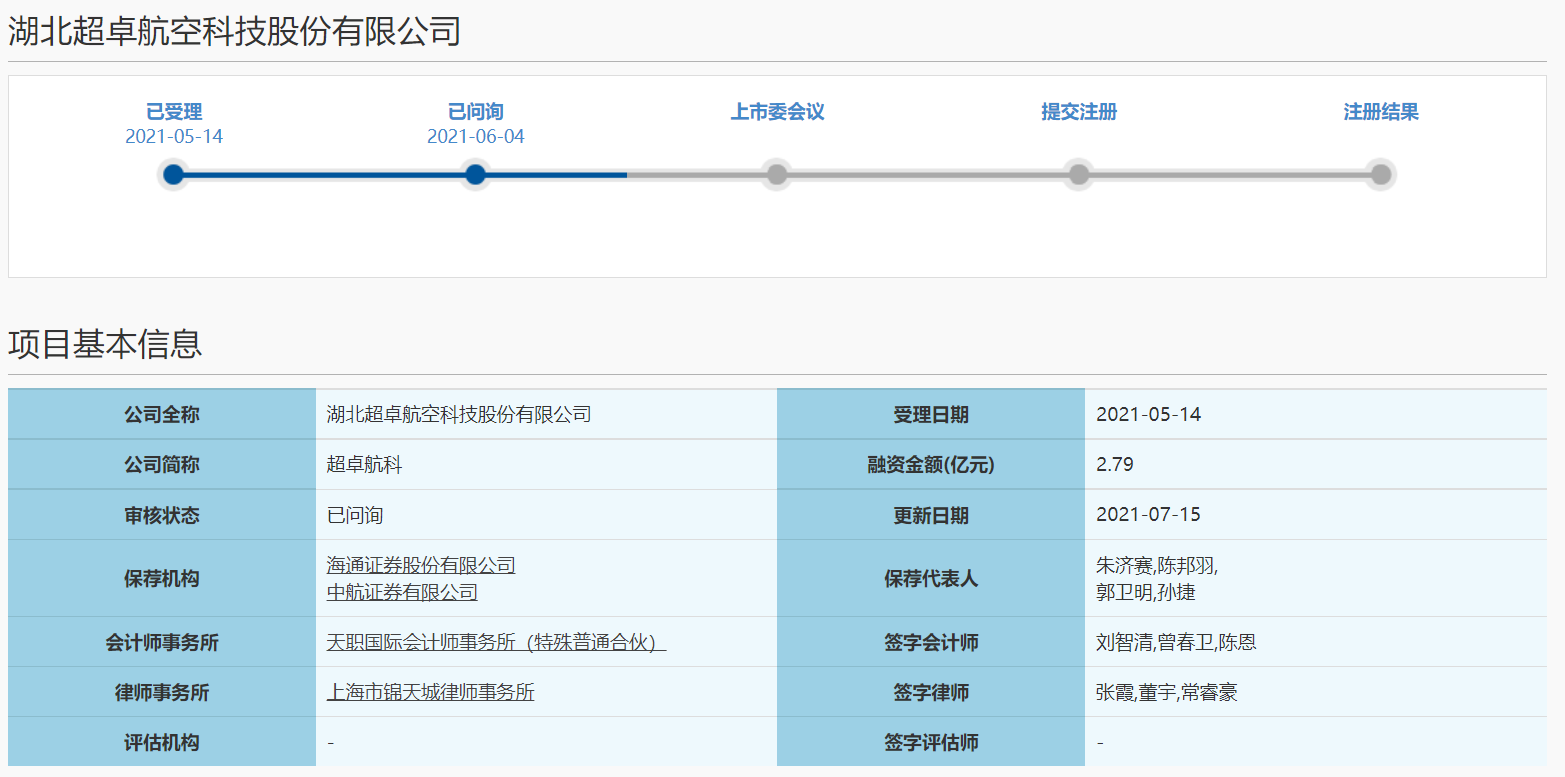Open the 中航证券有限公司 link

click(x=402, y=591)
